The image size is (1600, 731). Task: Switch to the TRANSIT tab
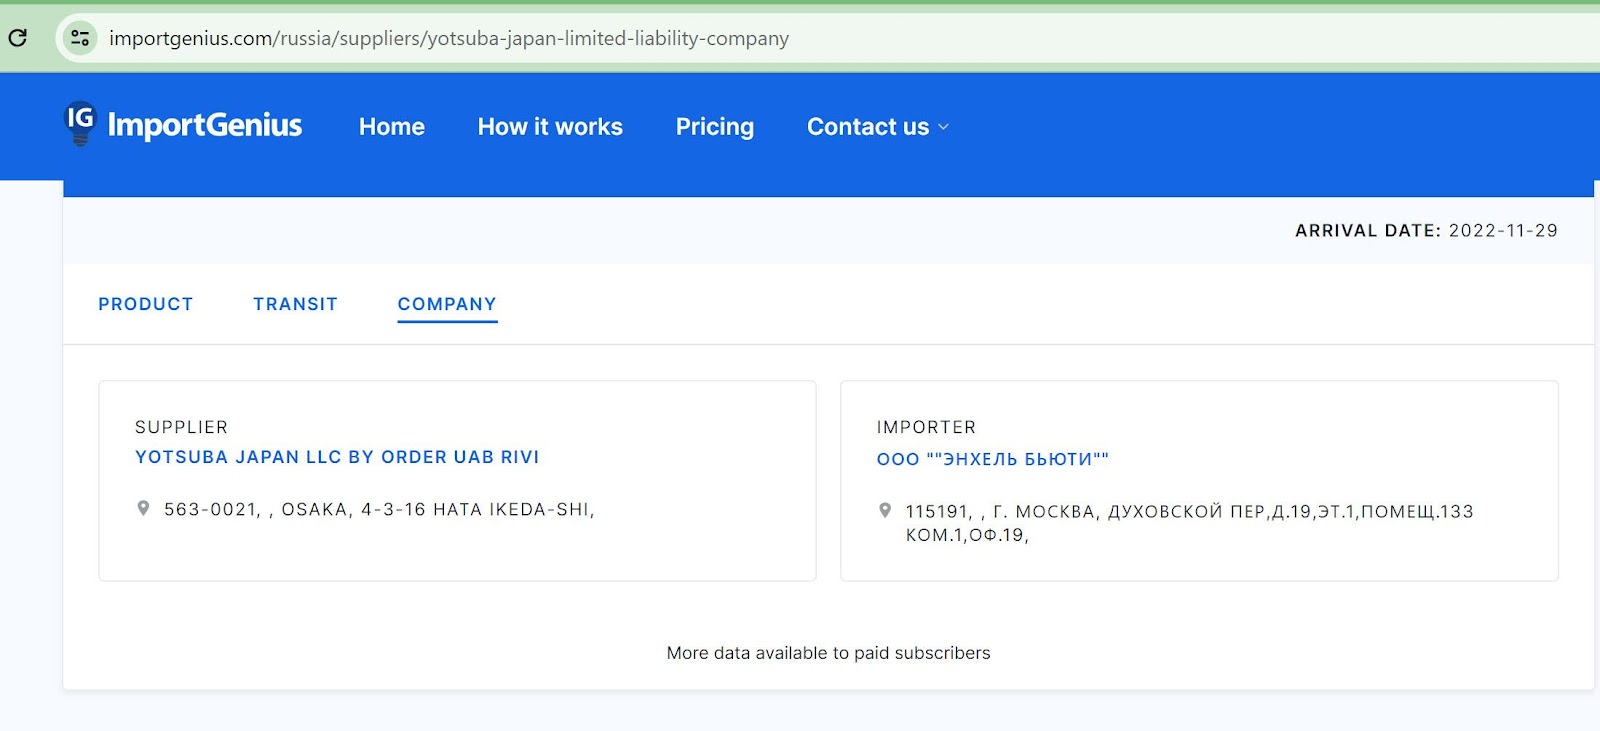[295, 304]
